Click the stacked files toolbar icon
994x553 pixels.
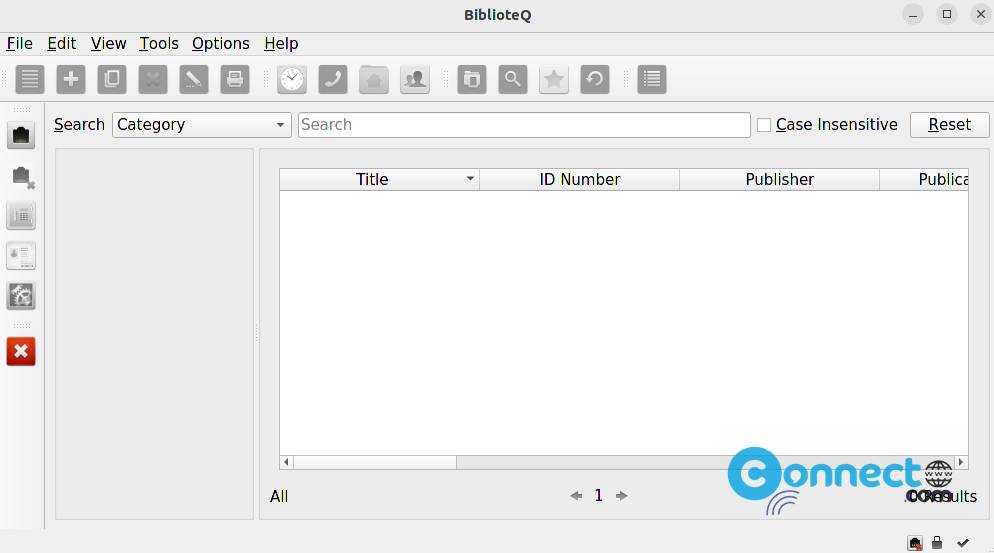pyautogui.click(x=472, y=79)
